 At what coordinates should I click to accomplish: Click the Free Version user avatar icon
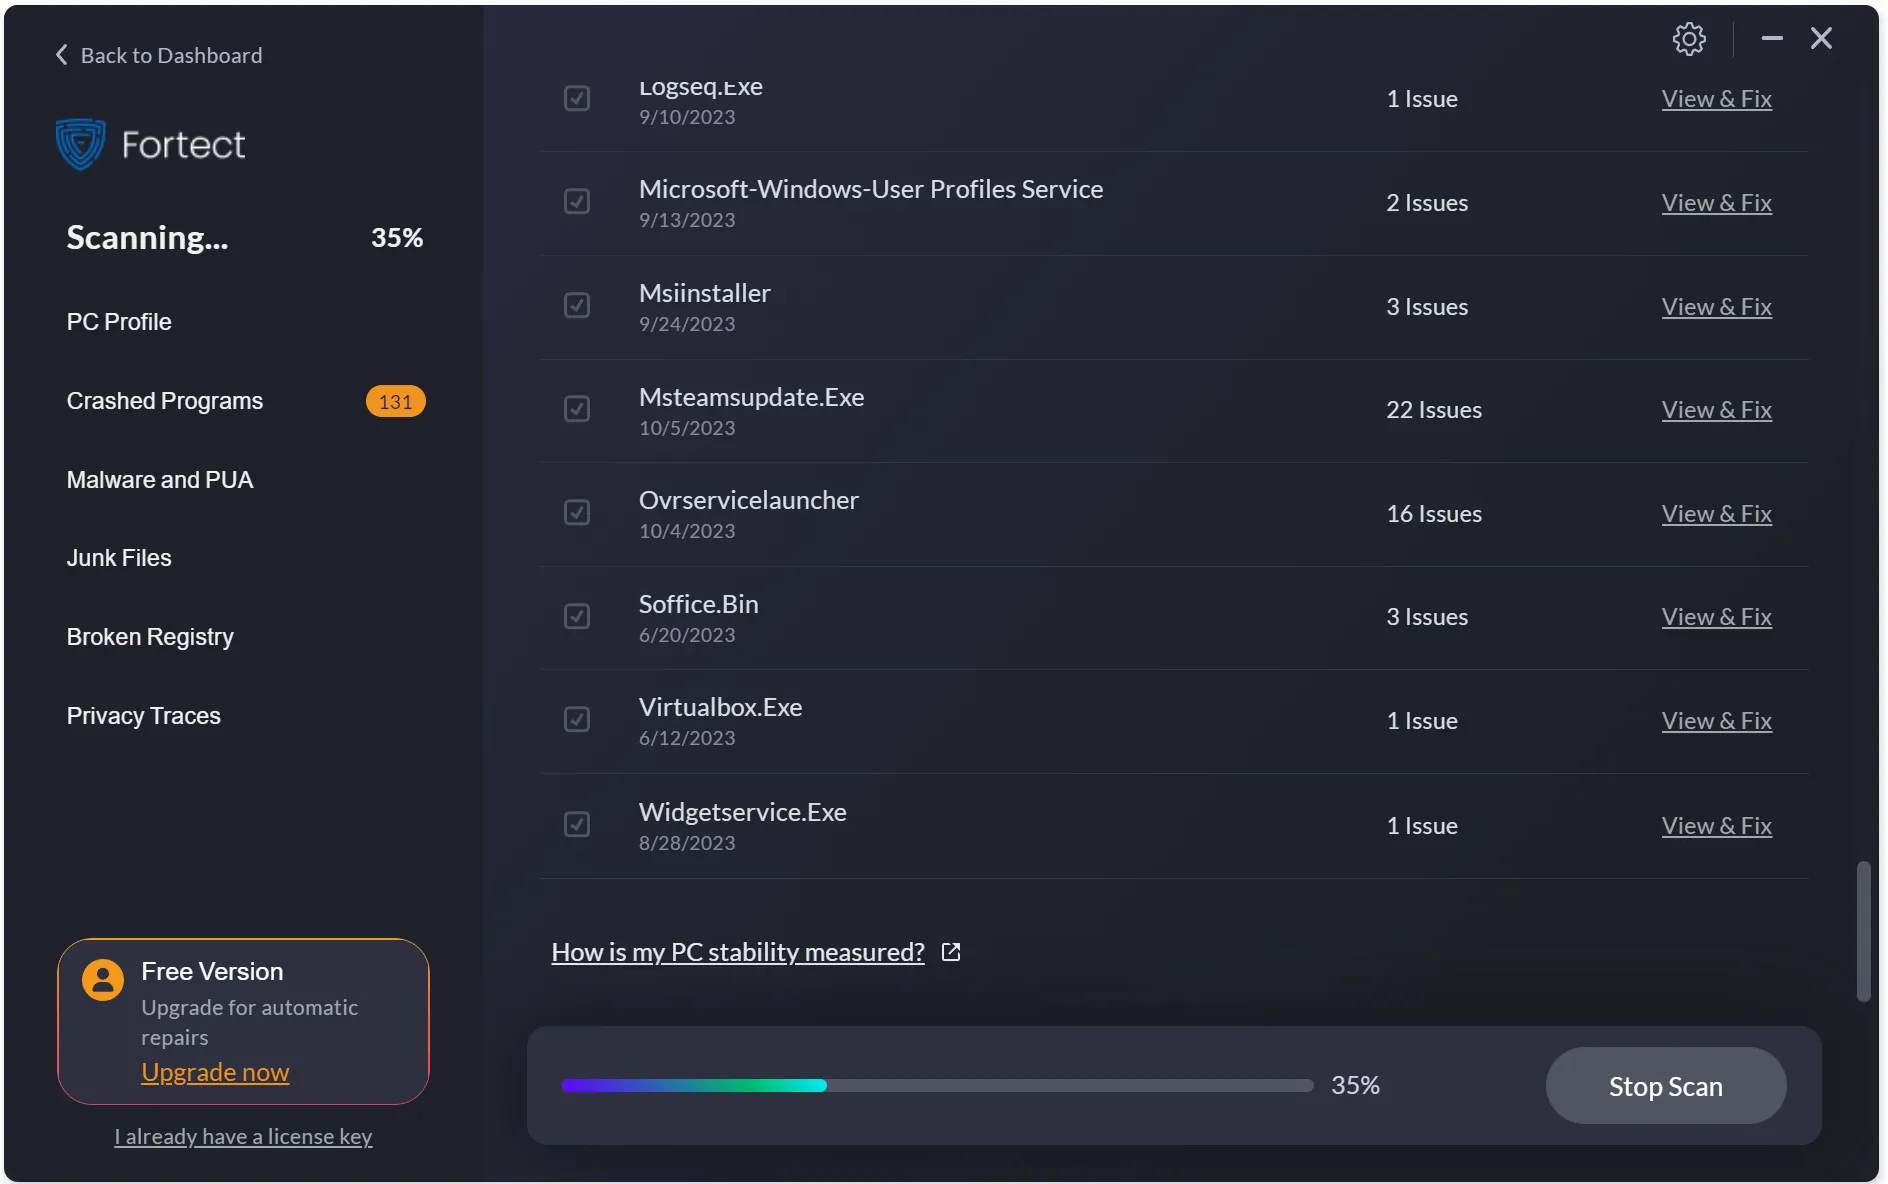point(103,980)
